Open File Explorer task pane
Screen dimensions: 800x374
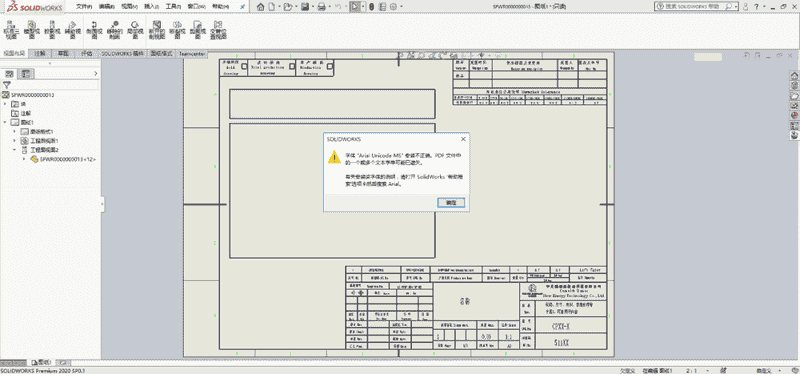pos(794,95)
